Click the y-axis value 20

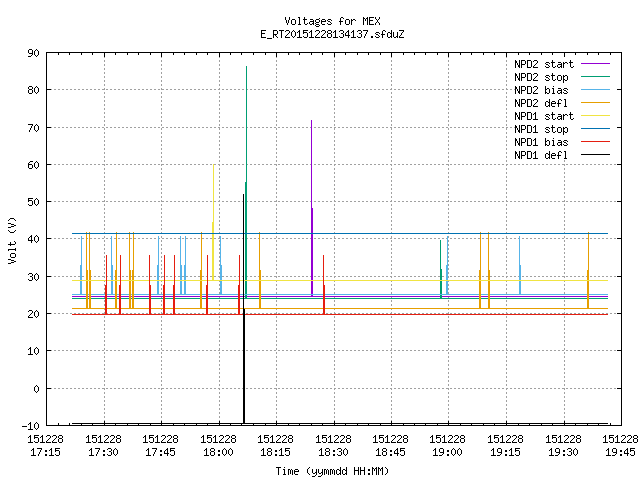coord(33,314)
